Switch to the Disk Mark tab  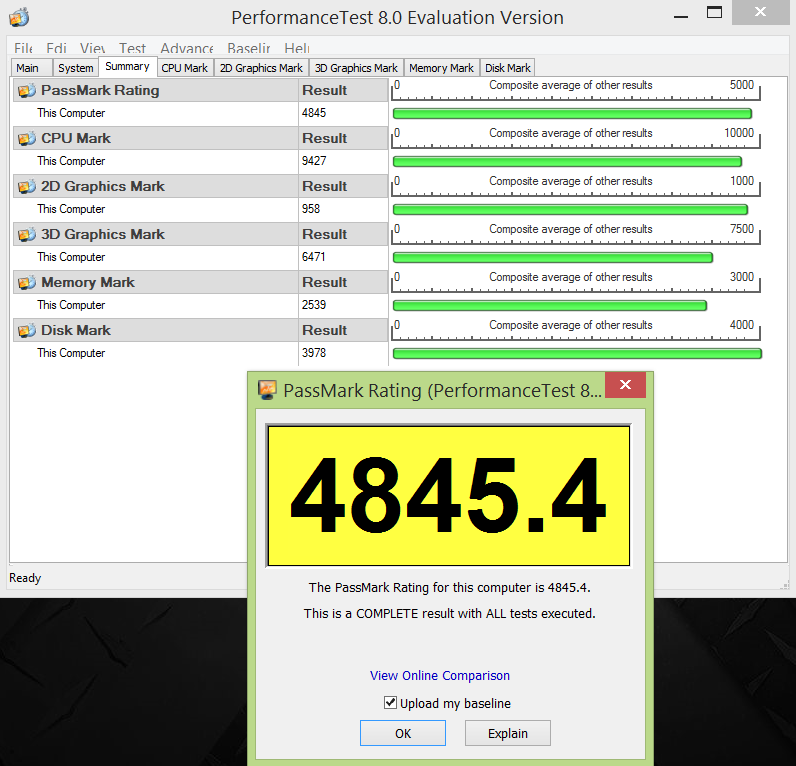point(508,68)
